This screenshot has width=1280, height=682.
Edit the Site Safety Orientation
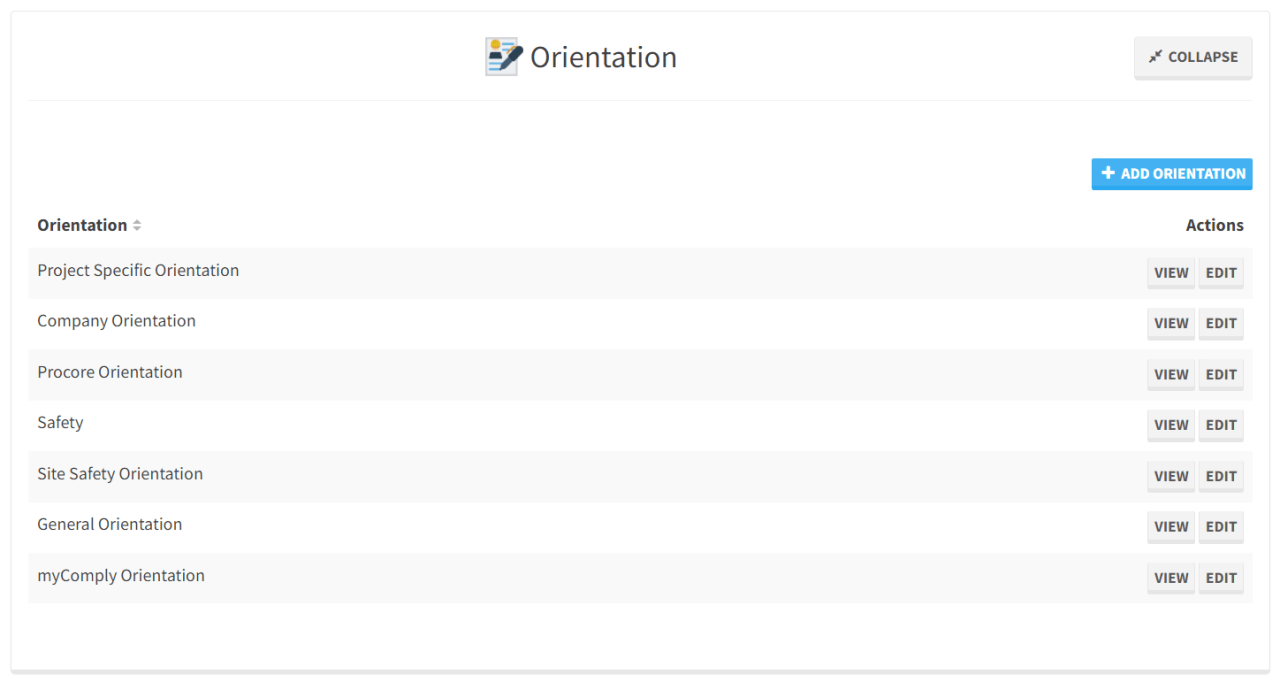[1221, 476]
